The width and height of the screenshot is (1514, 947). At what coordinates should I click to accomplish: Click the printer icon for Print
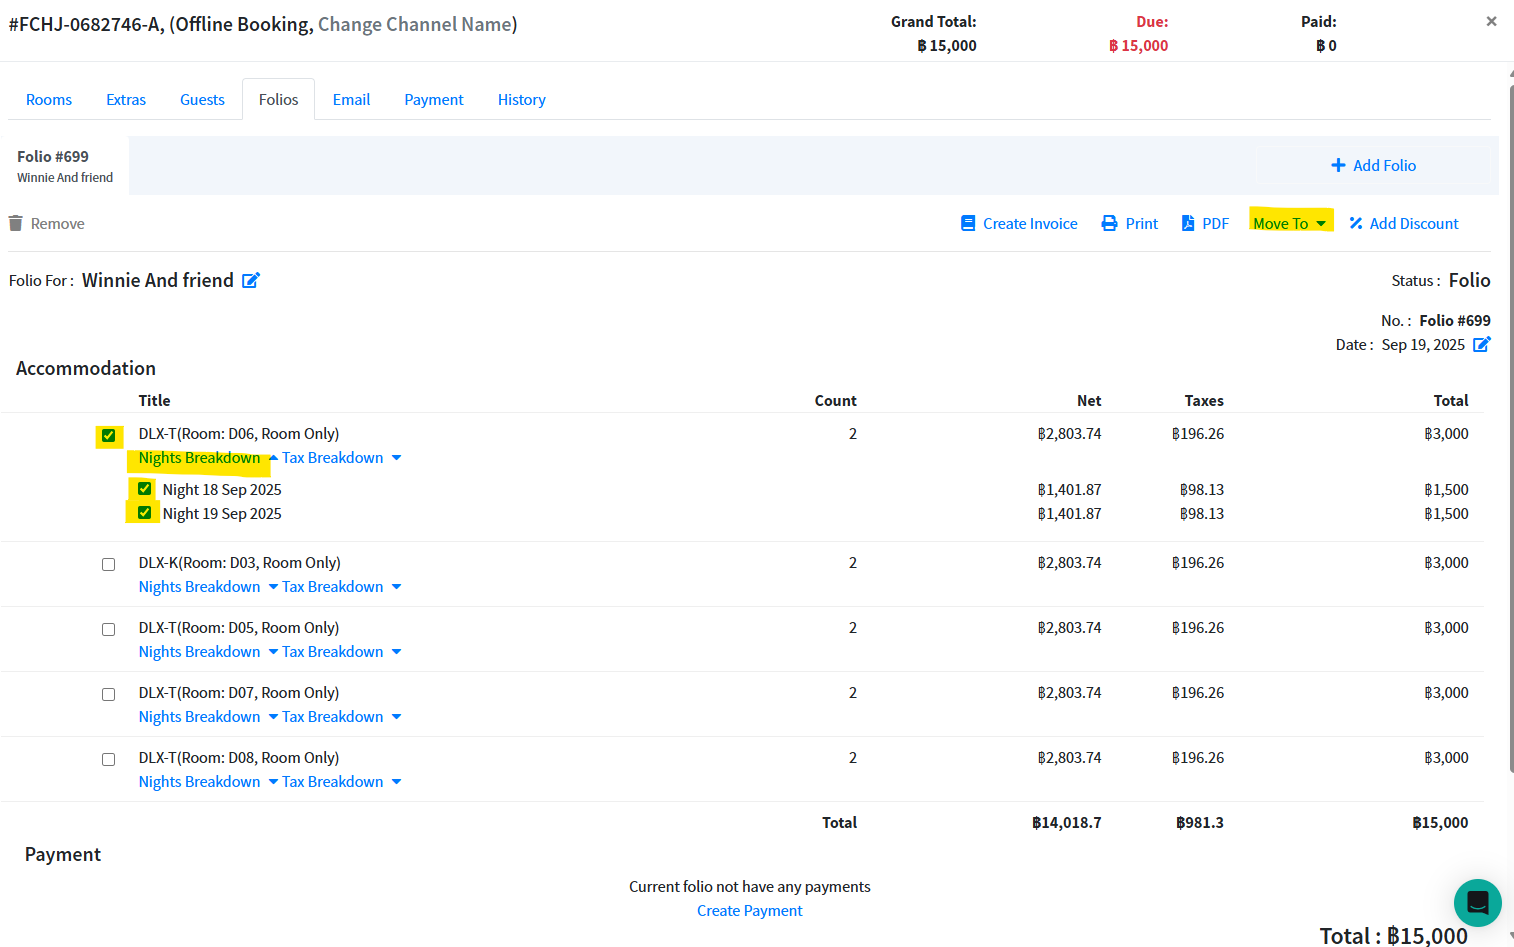point(1109,224)
